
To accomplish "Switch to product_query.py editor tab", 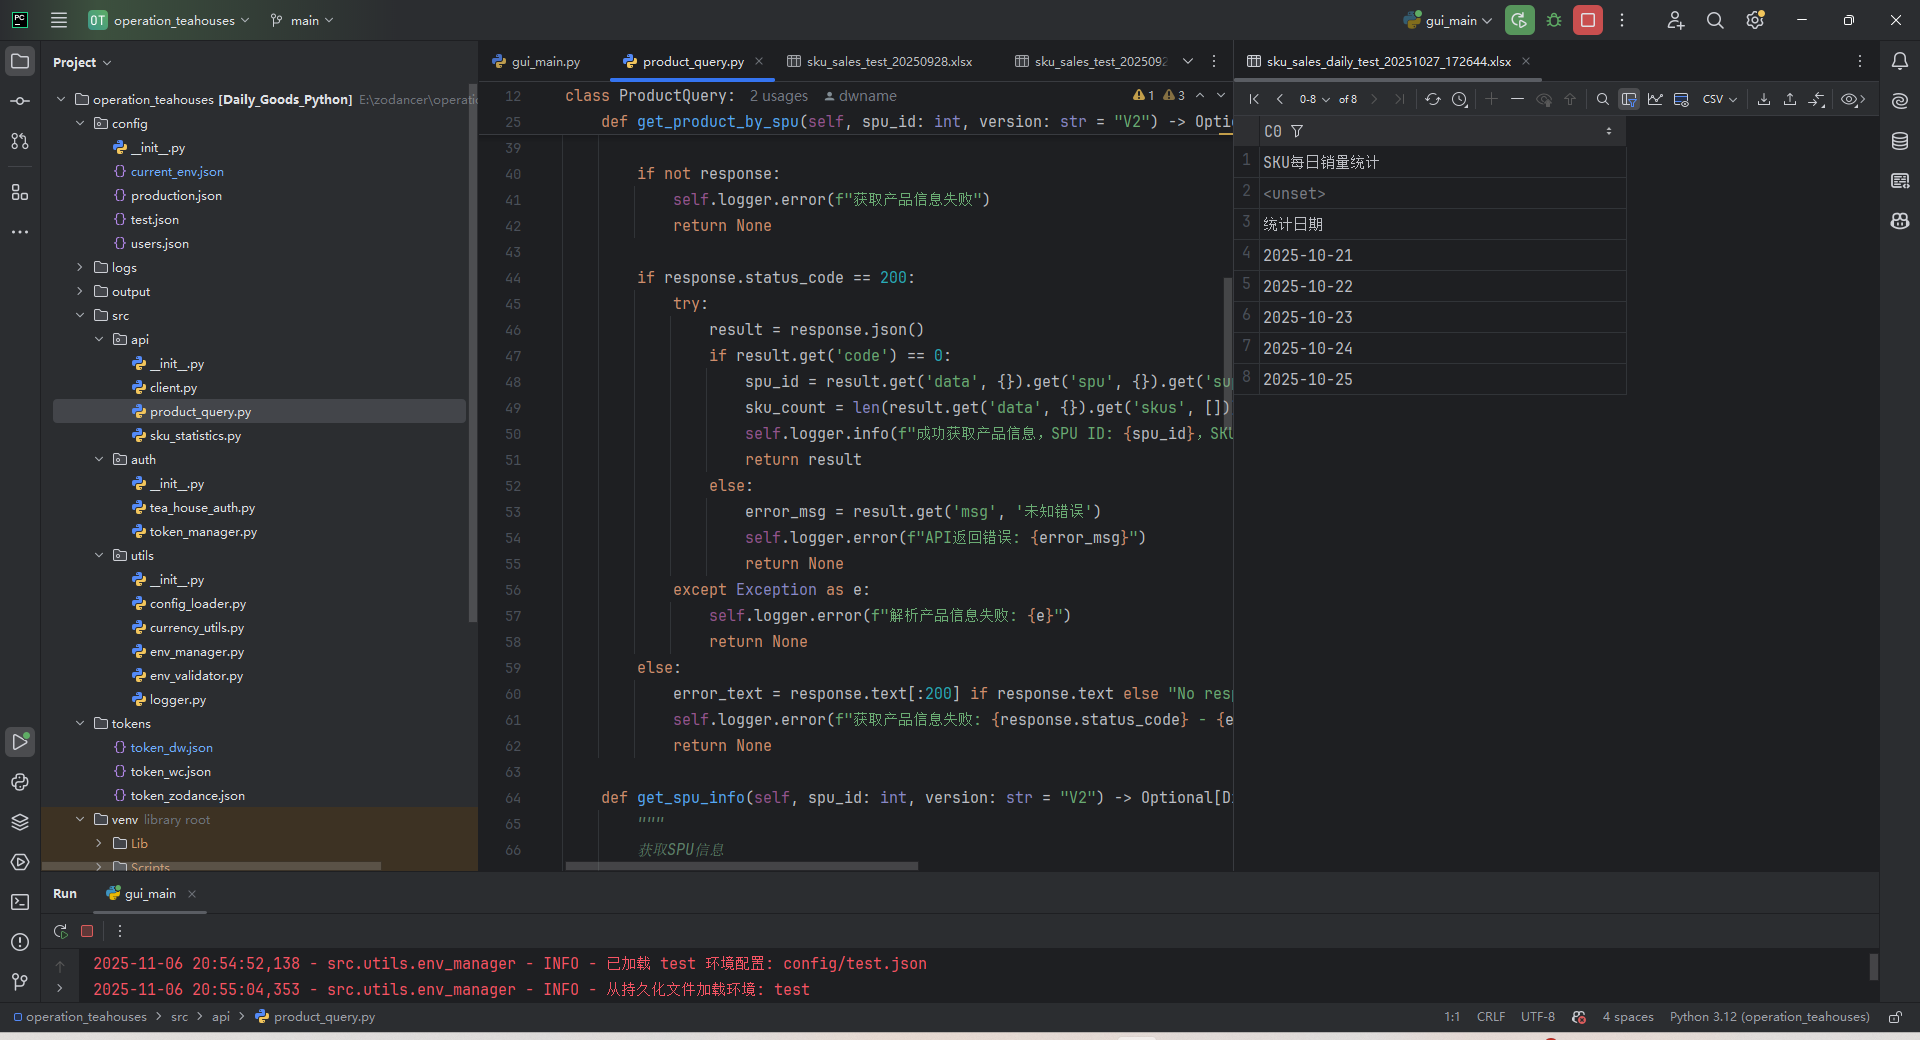I will pyautogui.click(x=693, y=61).
